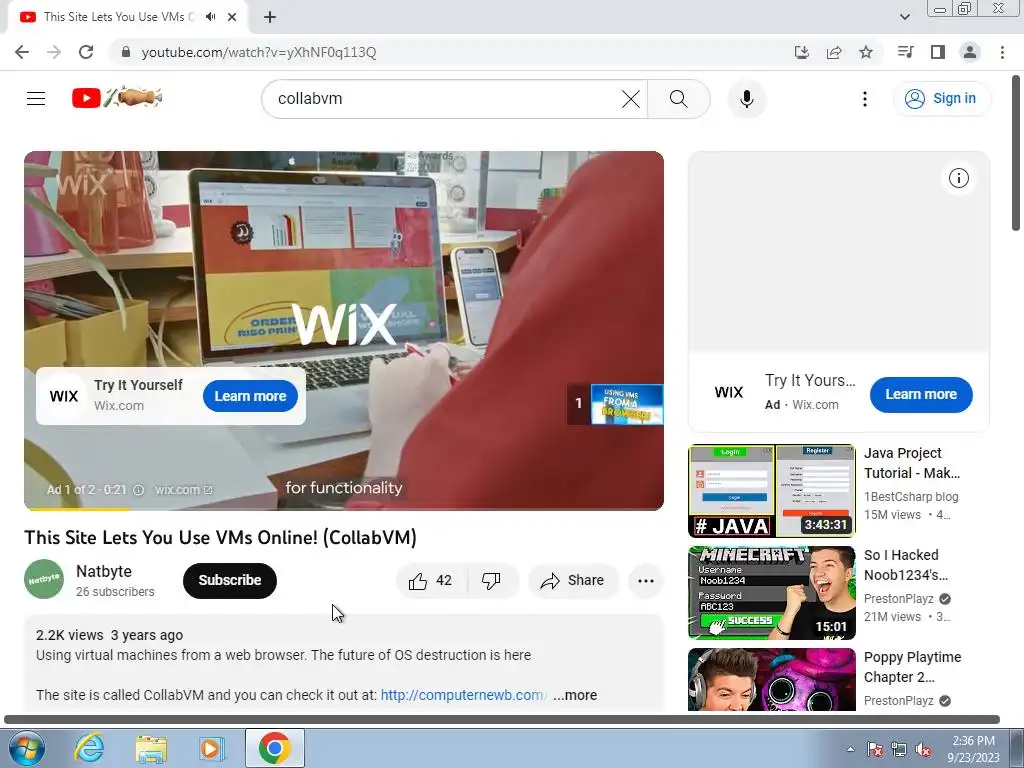The image size is (1024, 768).
Task: Open the tray network icon
Action: coord(899,750)
